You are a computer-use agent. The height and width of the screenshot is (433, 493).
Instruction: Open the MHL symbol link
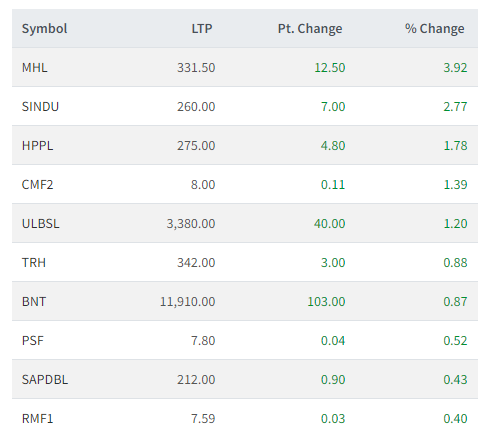coord(35,68)
